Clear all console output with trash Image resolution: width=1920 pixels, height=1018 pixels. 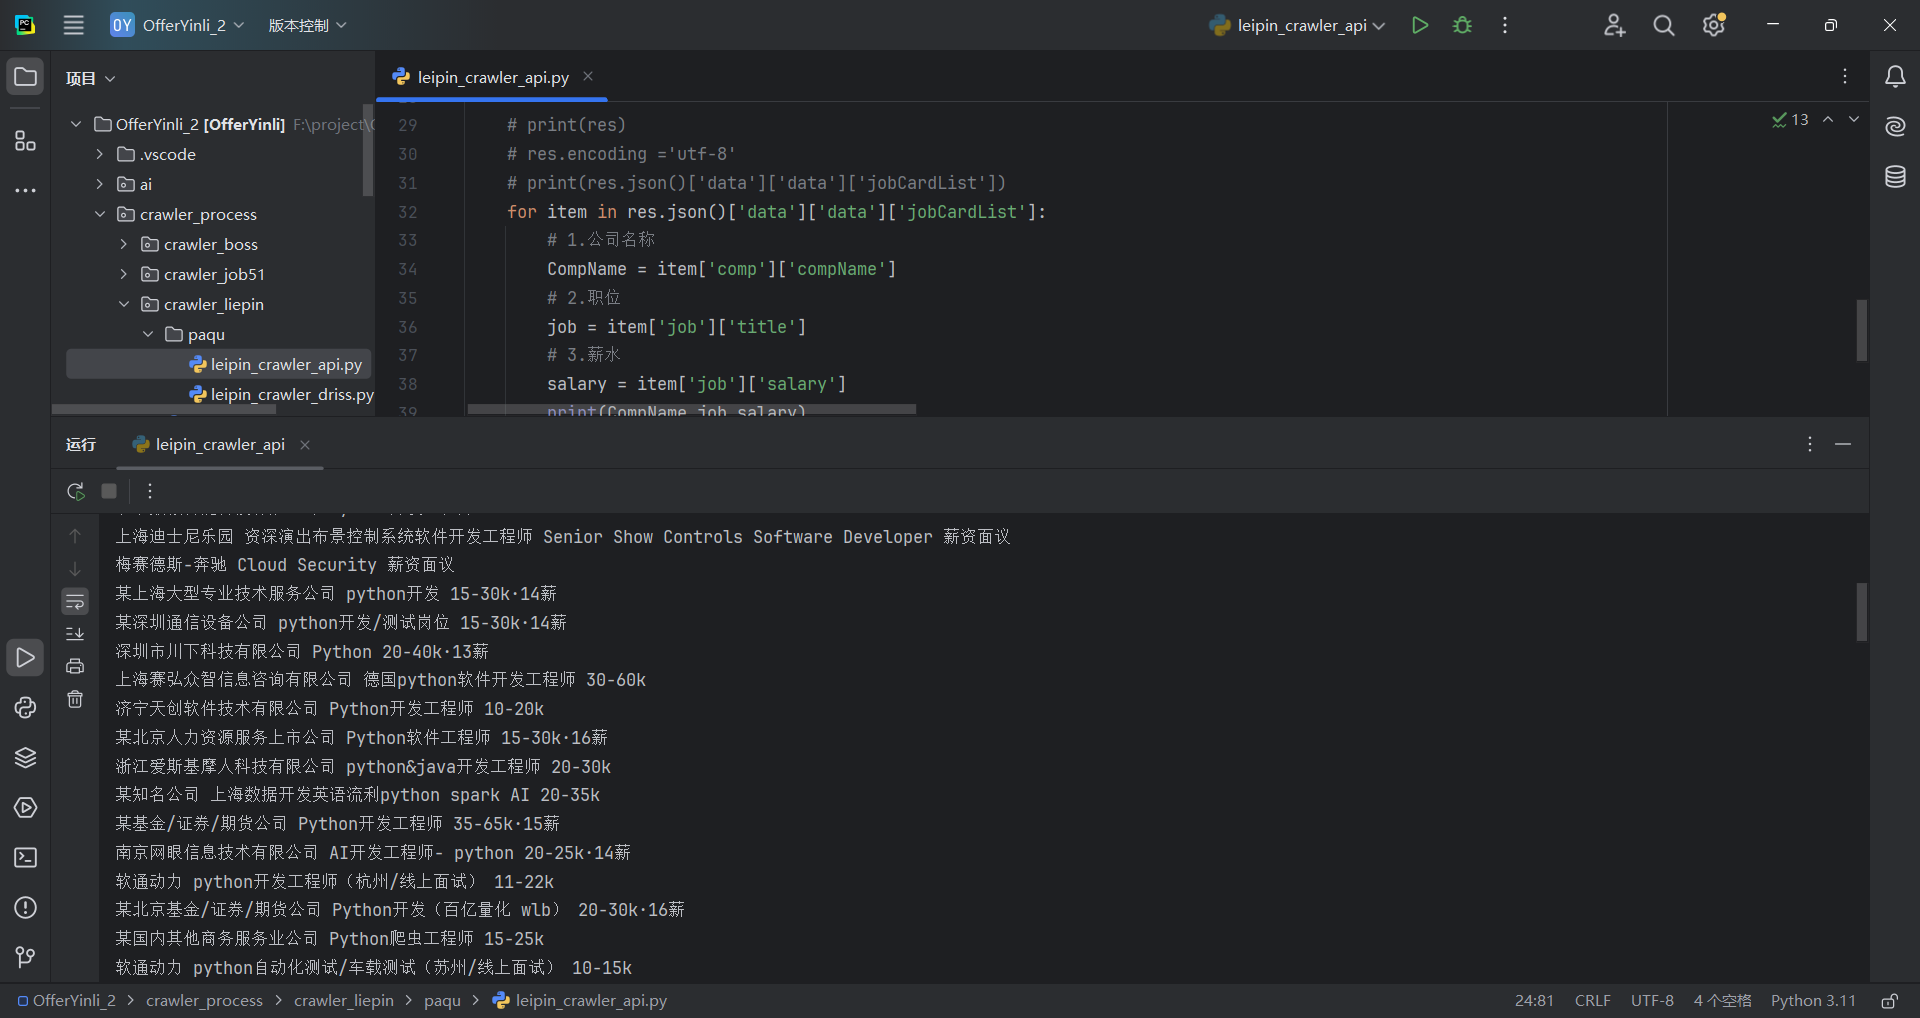pyautogui.click(x=75, y=699)
